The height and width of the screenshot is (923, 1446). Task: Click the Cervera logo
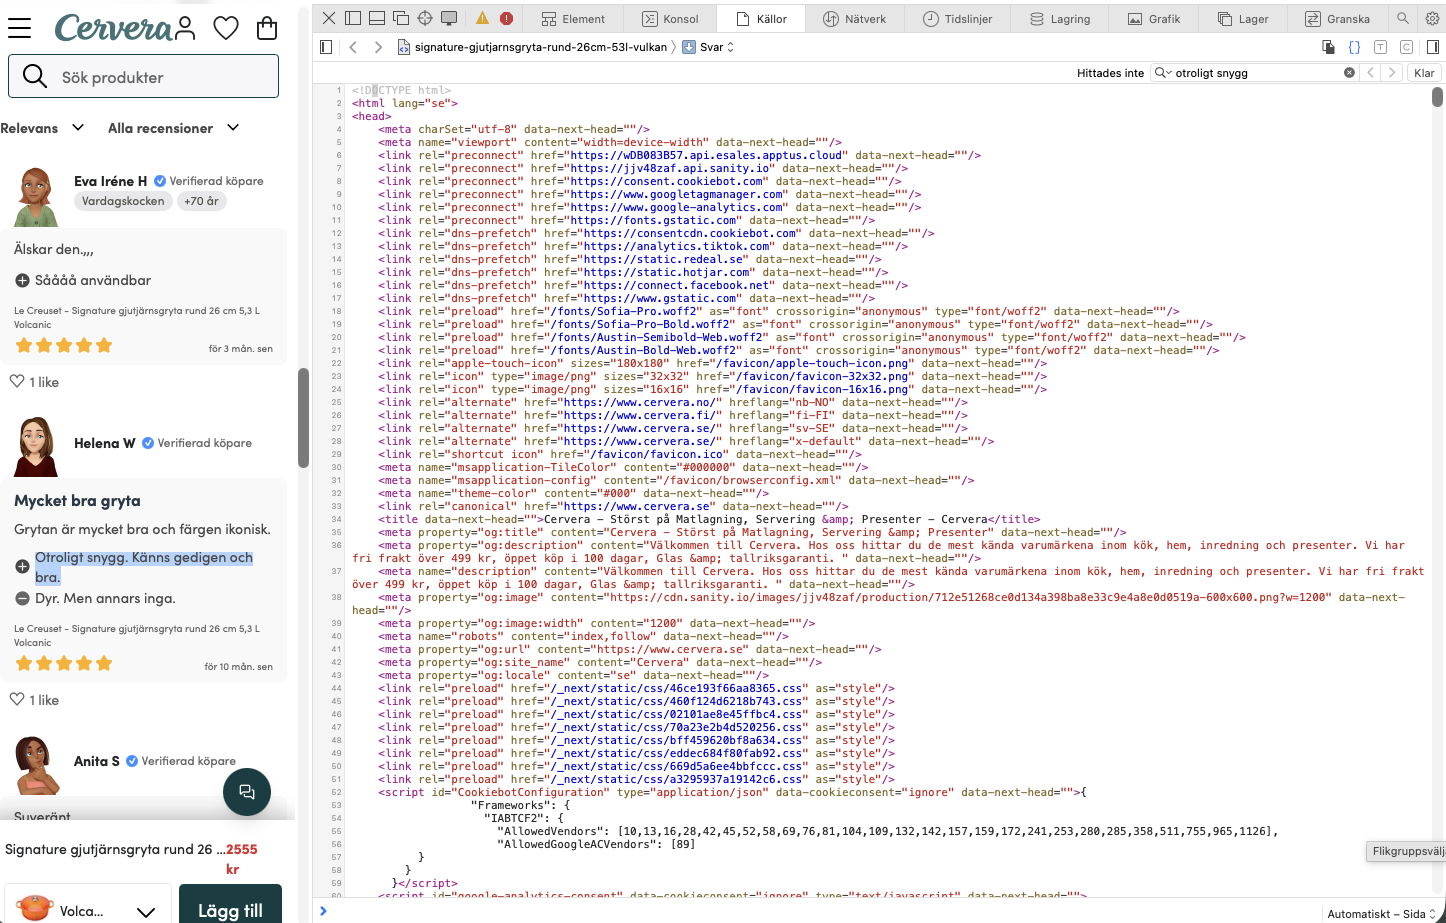113,28
